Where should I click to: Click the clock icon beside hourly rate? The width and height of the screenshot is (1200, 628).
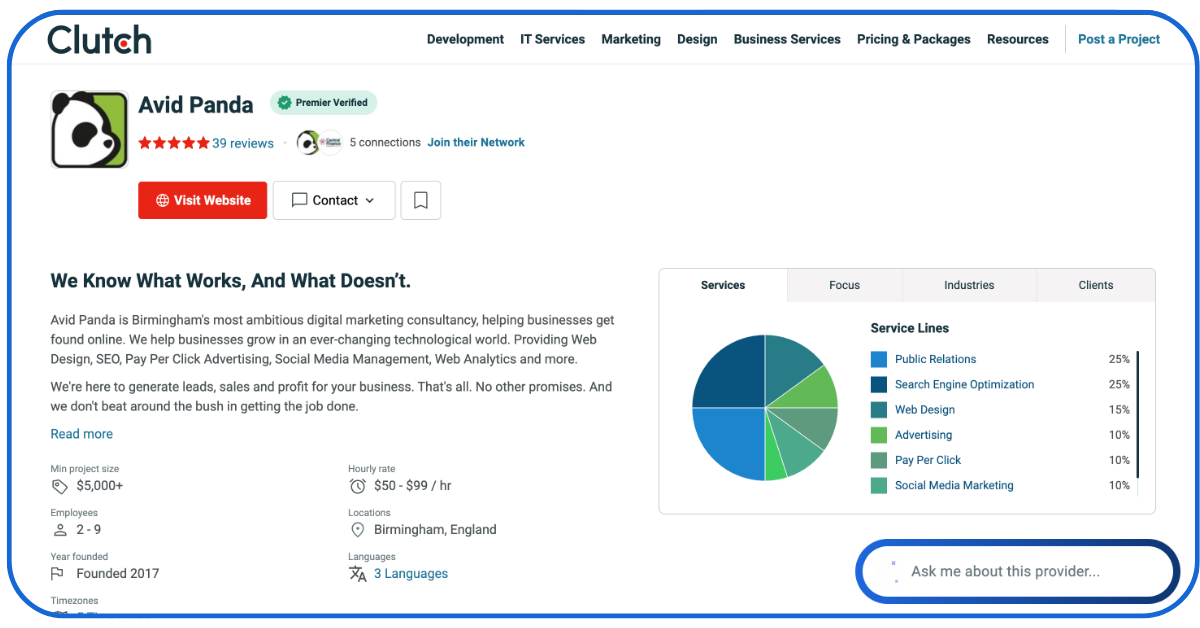[x=358, y=486]
